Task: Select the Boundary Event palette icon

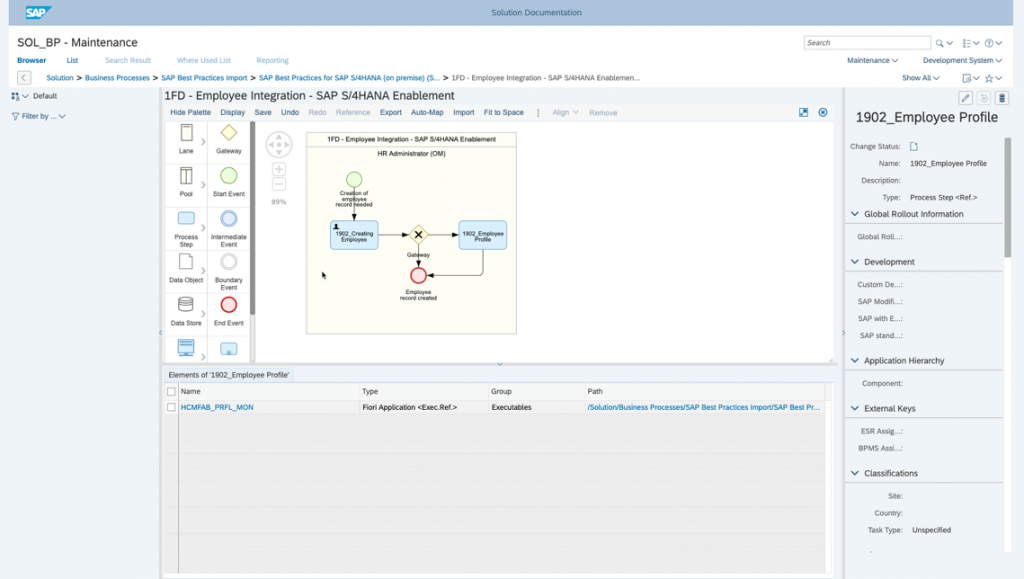Action: pyautogui.click(x=229, y=262)
